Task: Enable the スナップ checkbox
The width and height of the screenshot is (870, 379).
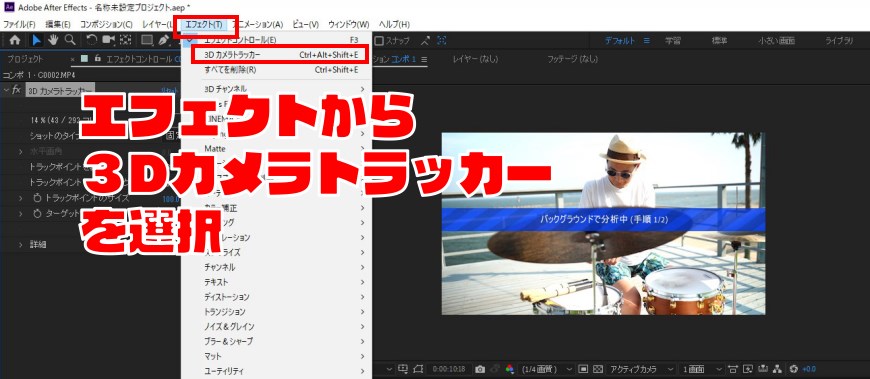Action: pyautogui.click(x=379, y=41)
